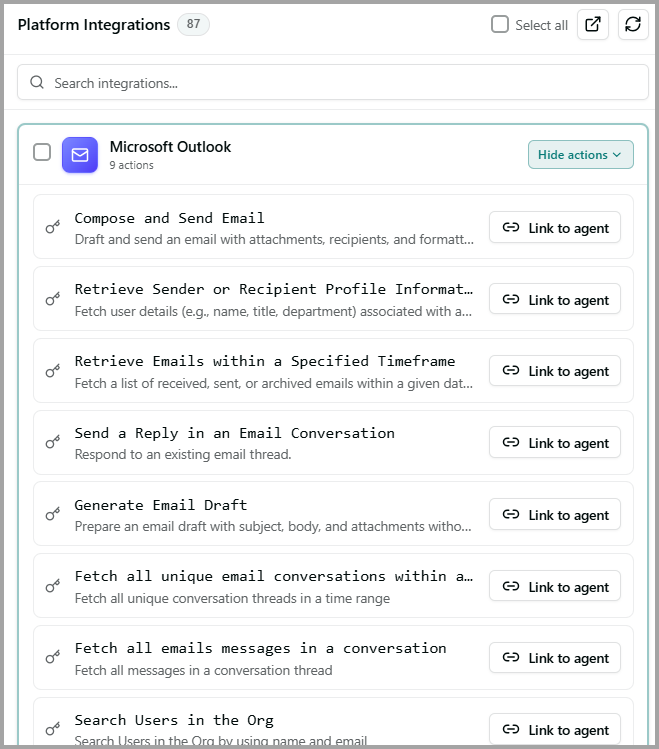Viewport: 659px width, 749px height.
Task: Click 'Fetch user details (e.g., name, title' description
Action: 273,311
